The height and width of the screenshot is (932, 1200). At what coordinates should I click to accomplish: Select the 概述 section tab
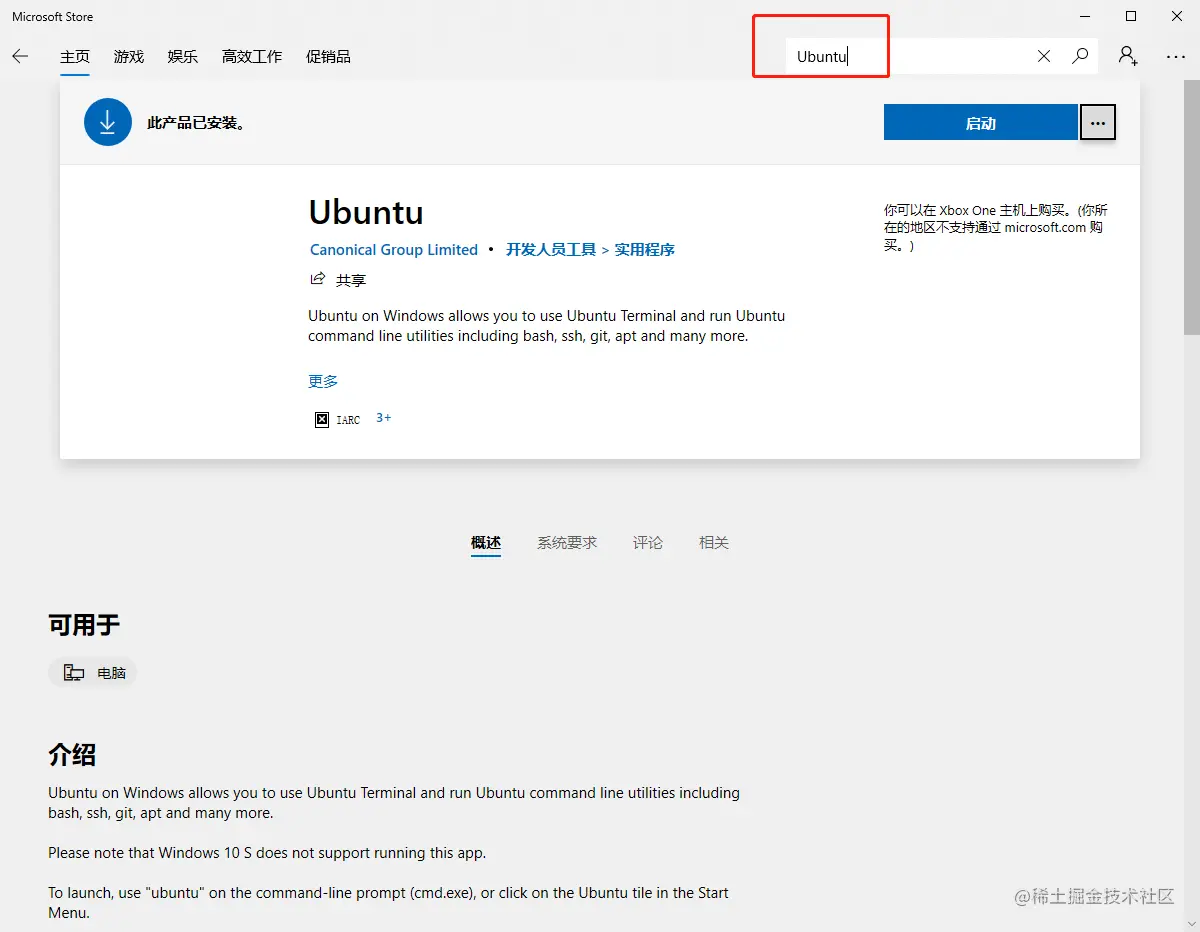(x=486, y=542)
